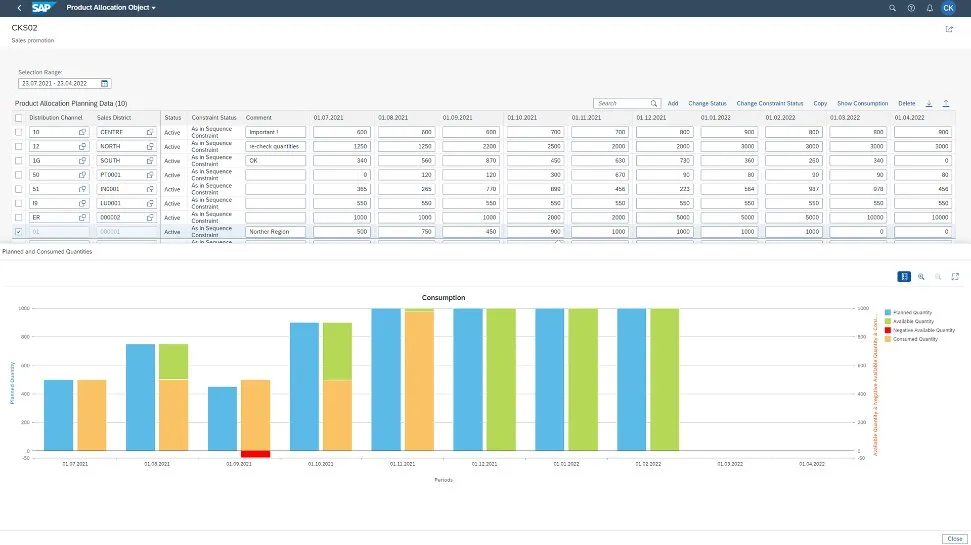971x545 pixels.
Task: Check the select-all checkbox in the table header
Action: [19, 117]
